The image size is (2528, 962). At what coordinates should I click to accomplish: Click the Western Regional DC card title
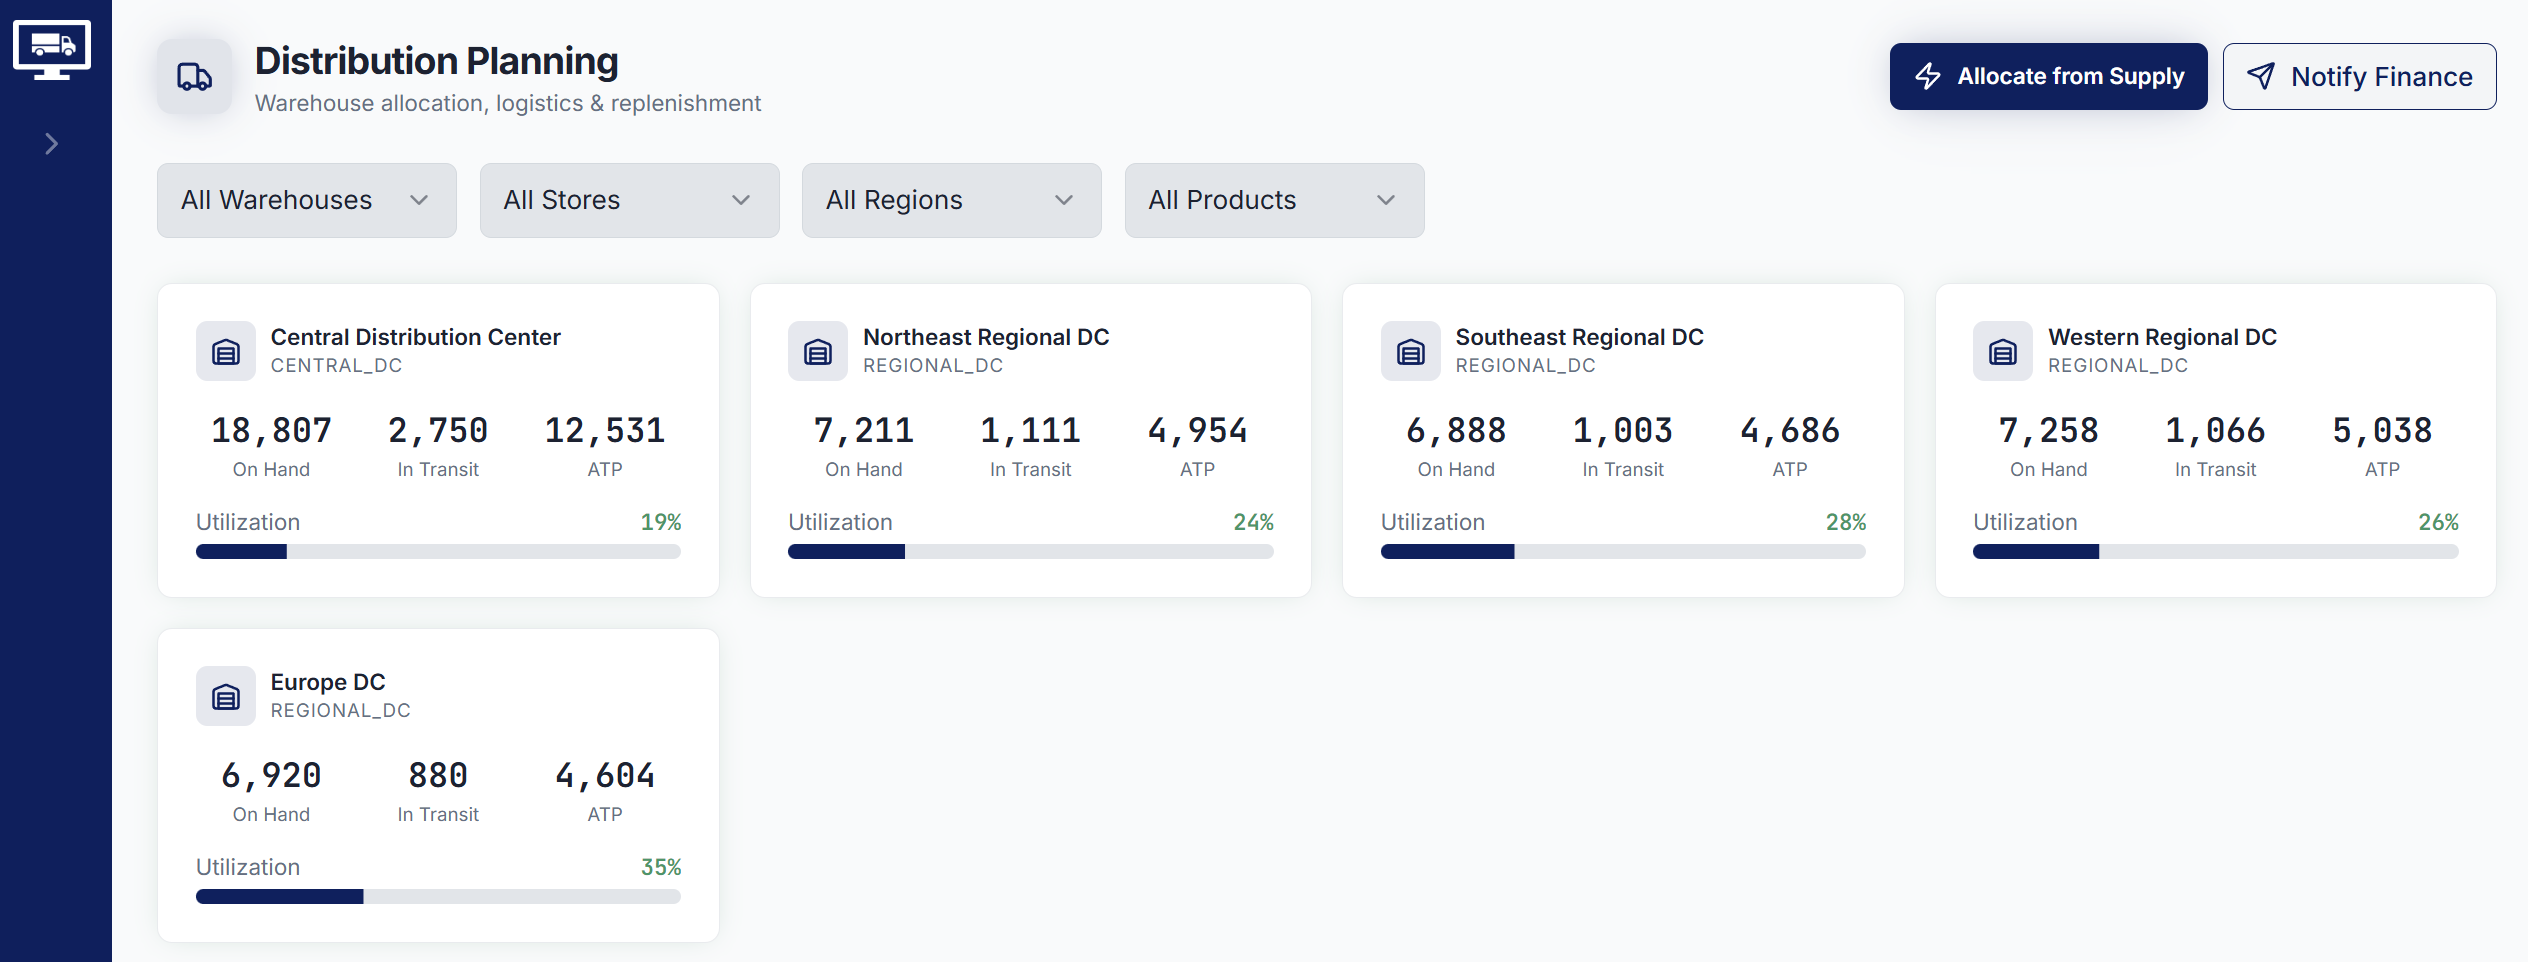click(2163, 337)
